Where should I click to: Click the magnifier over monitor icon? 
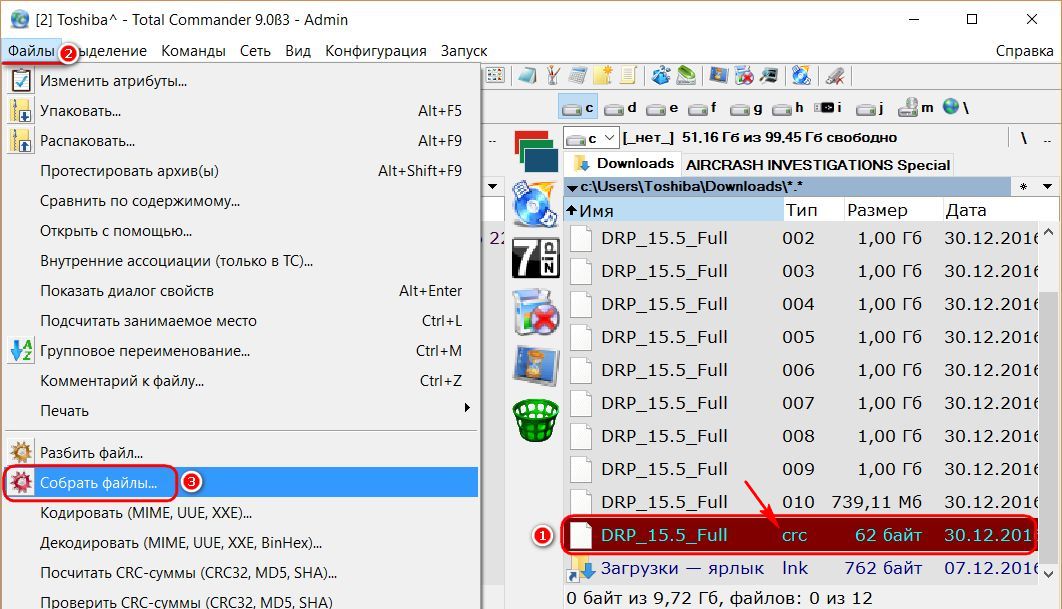pos(769,76)
